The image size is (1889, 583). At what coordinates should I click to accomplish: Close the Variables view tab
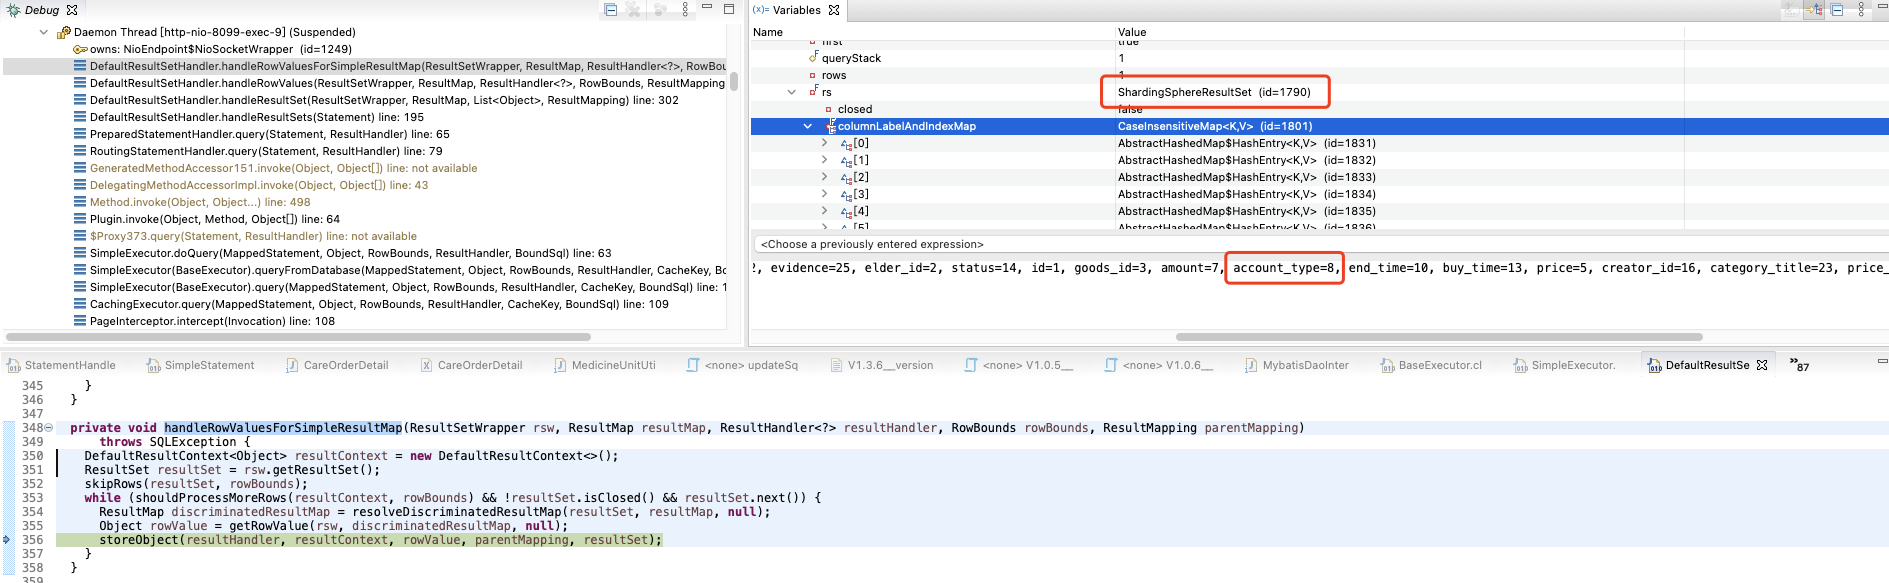(834, 10)
